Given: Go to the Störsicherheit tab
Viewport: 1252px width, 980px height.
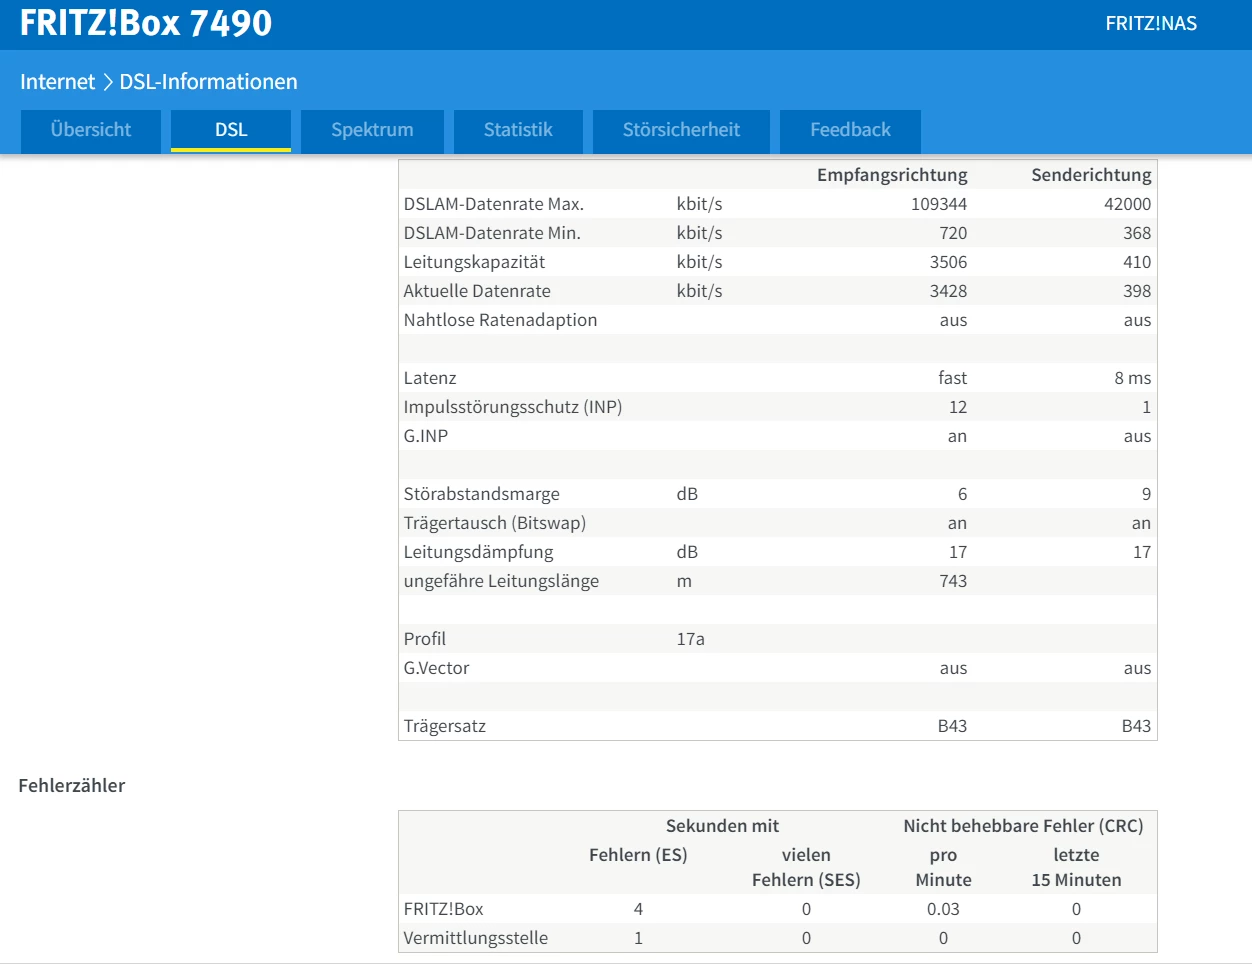Looking at the screenshot, I should (681, 130).
